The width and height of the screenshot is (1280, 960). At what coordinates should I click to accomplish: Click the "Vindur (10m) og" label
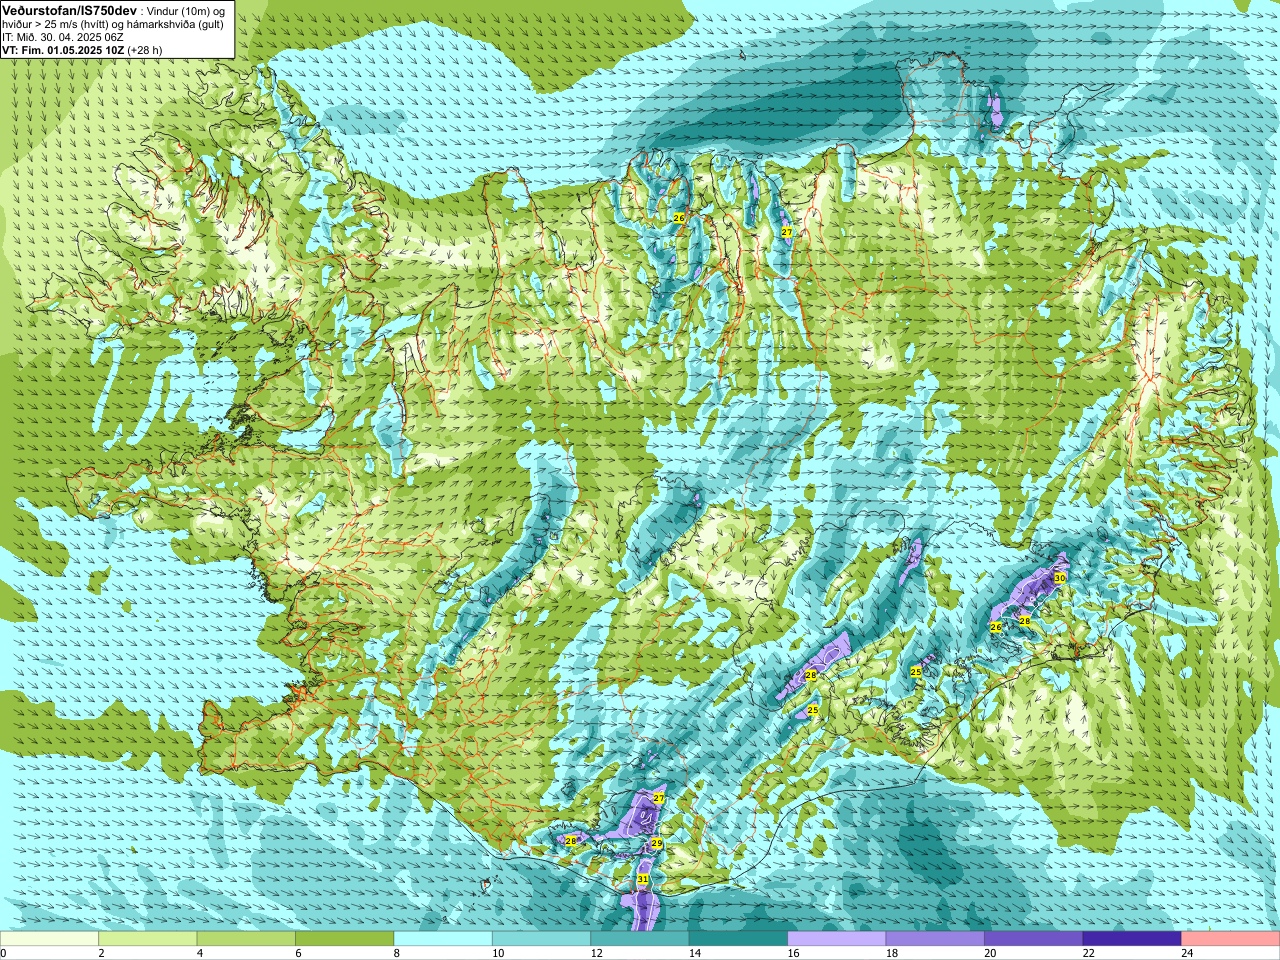(x=187, y=10)
